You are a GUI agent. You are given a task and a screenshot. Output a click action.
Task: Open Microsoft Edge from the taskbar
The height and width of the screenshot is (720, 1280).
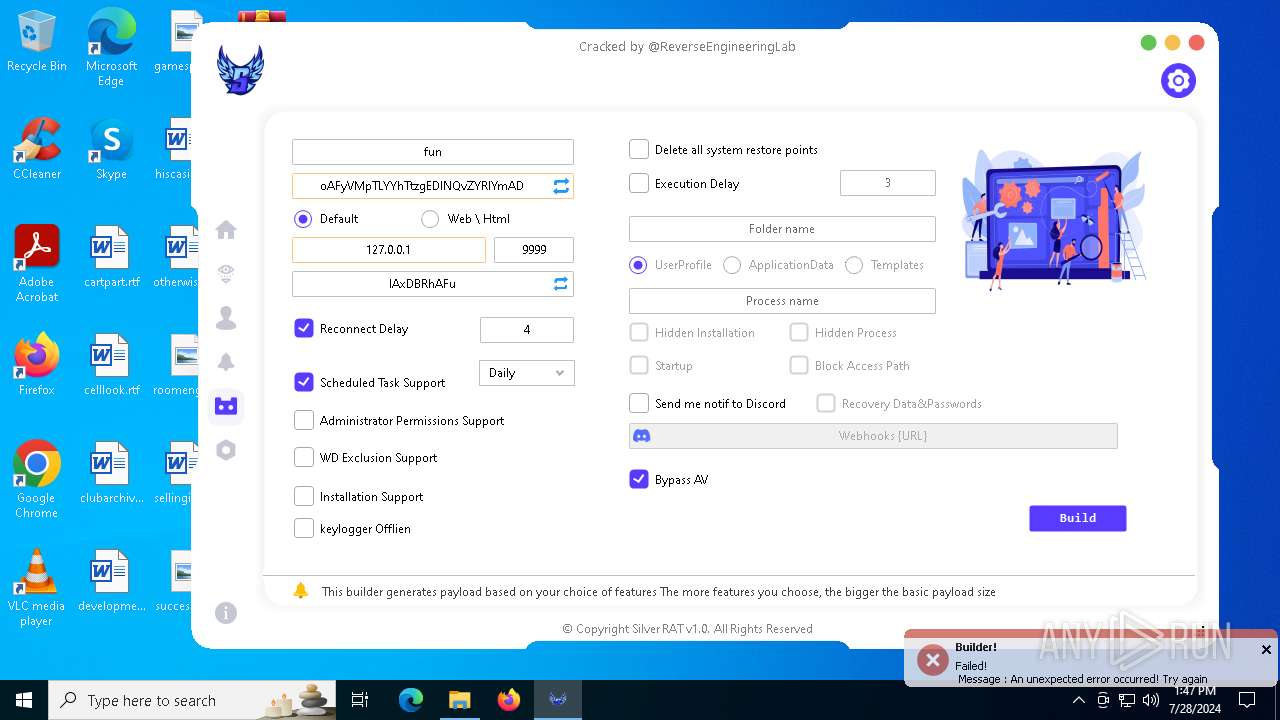tap(411, 700)
